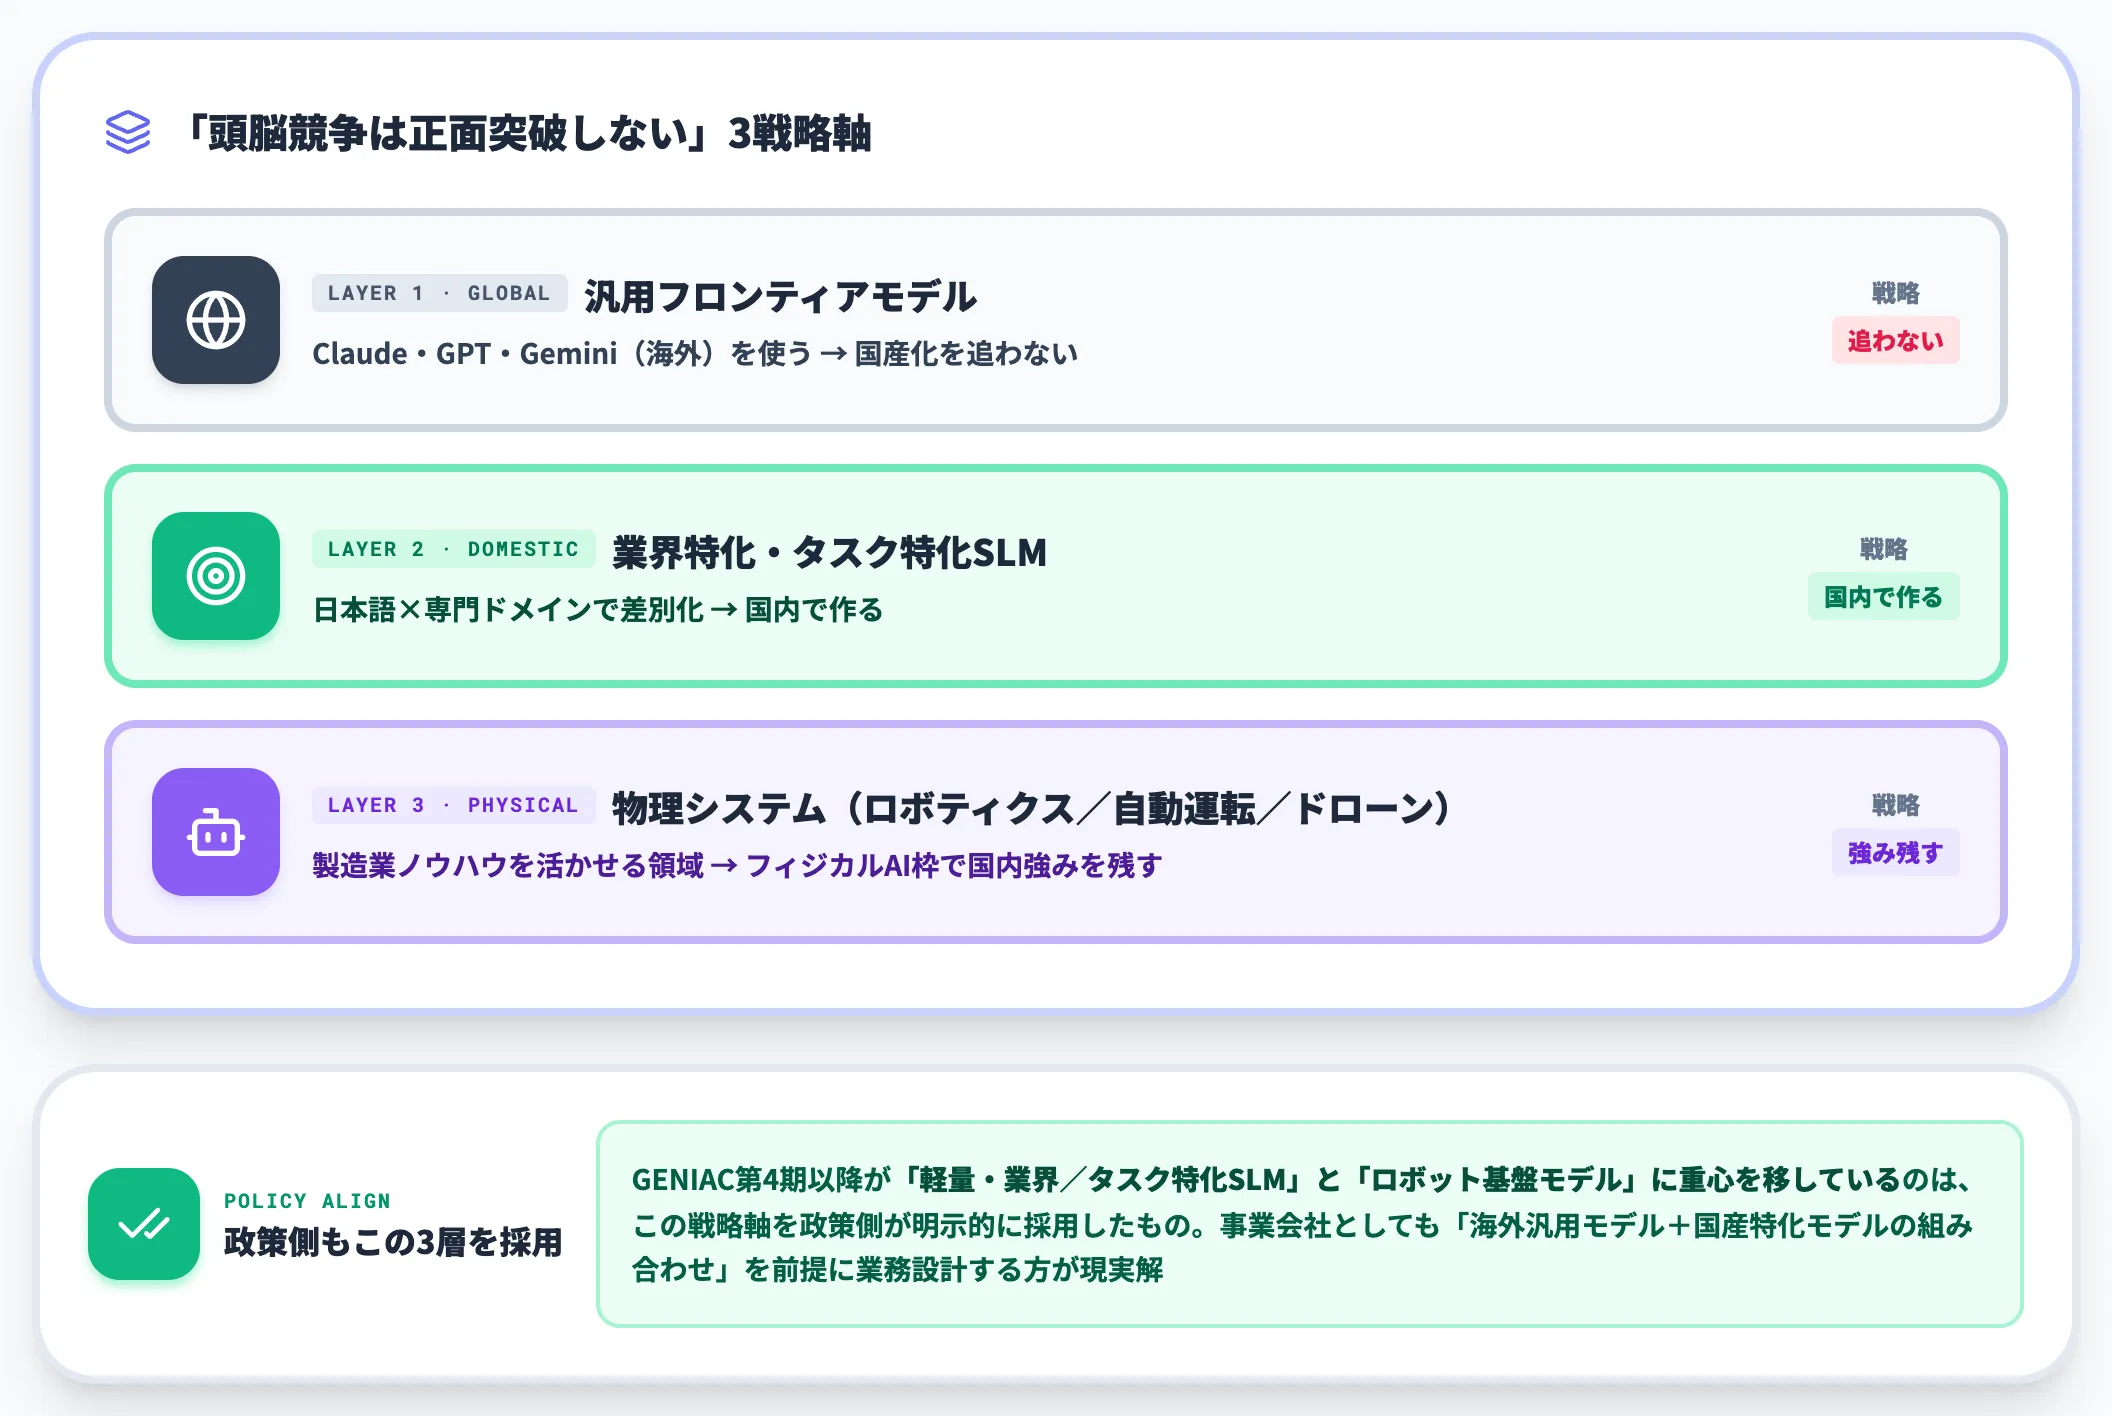
Task: Click the purple robot icon for Layer 3
Action: click(216, 832)
